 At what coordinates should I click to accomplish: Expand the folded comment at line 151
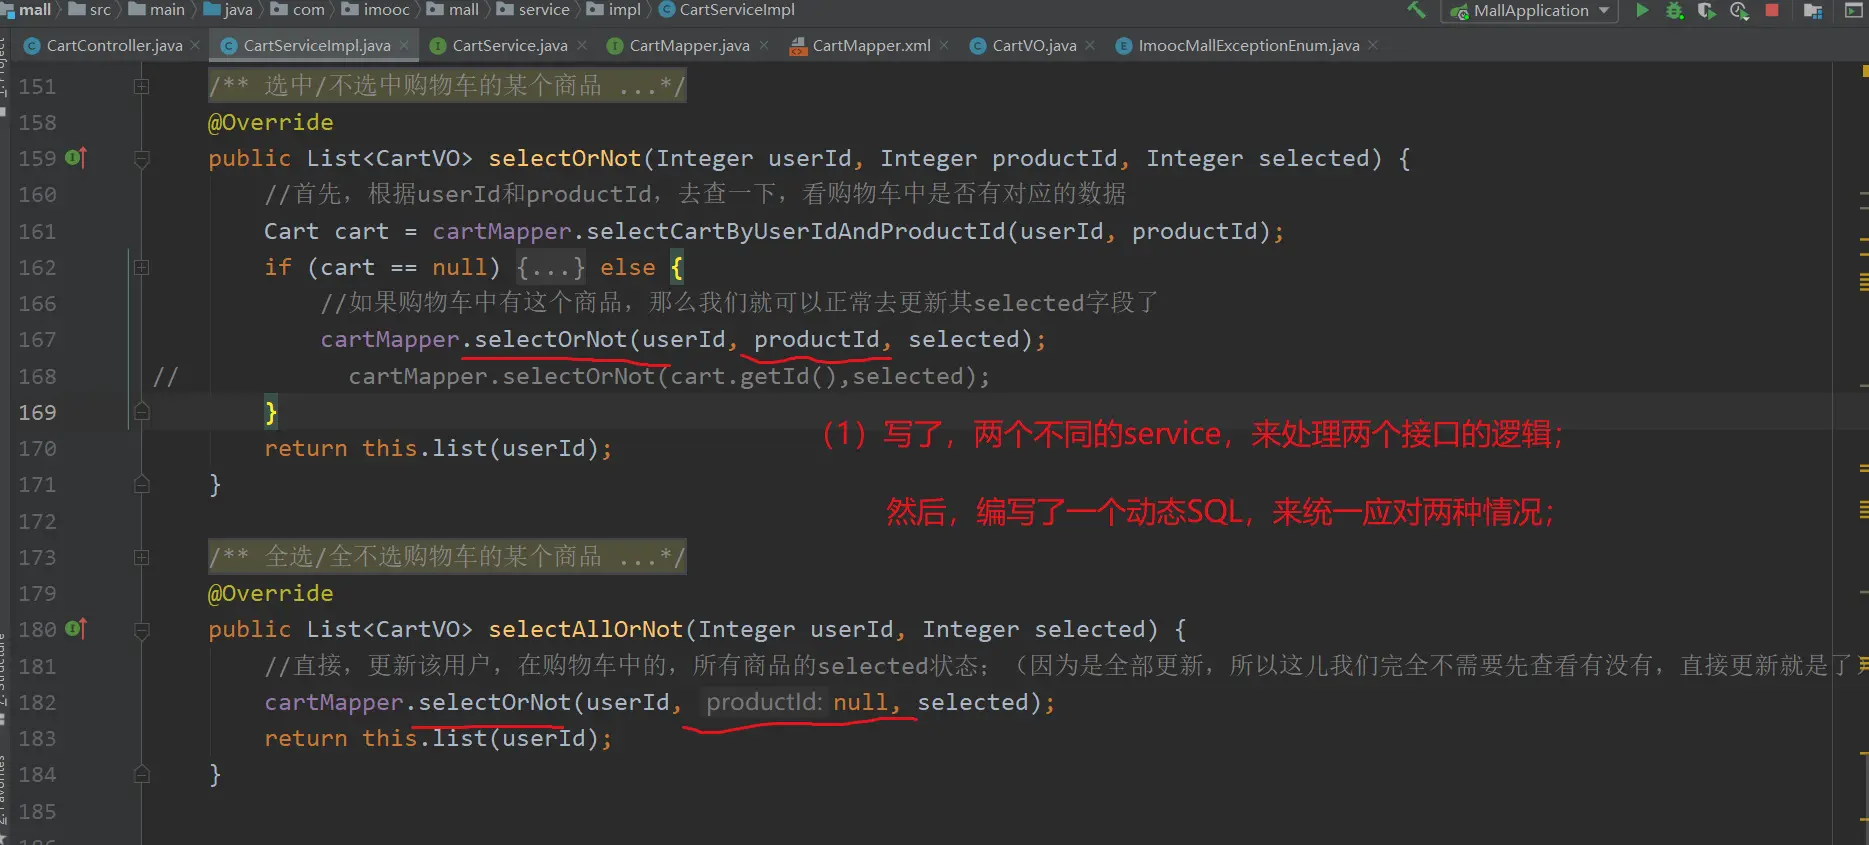(x=142, y=86)
